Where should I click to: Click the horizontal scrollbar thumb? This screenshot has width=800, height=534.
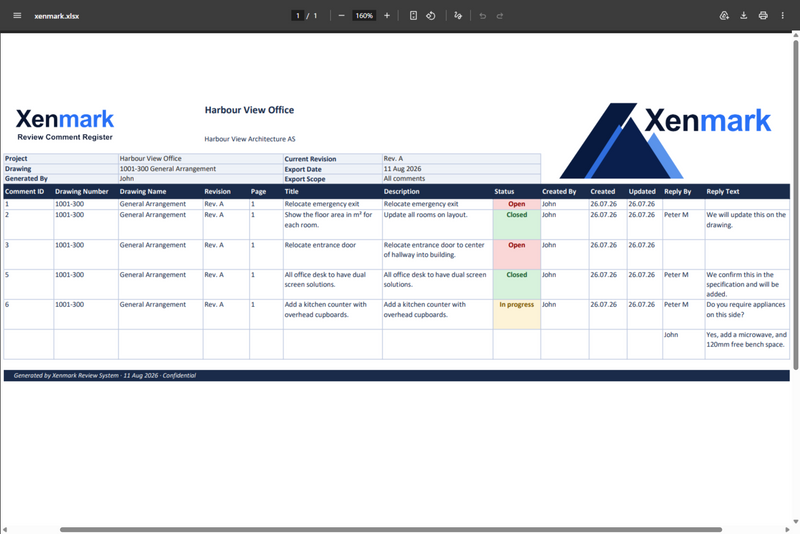391,529
